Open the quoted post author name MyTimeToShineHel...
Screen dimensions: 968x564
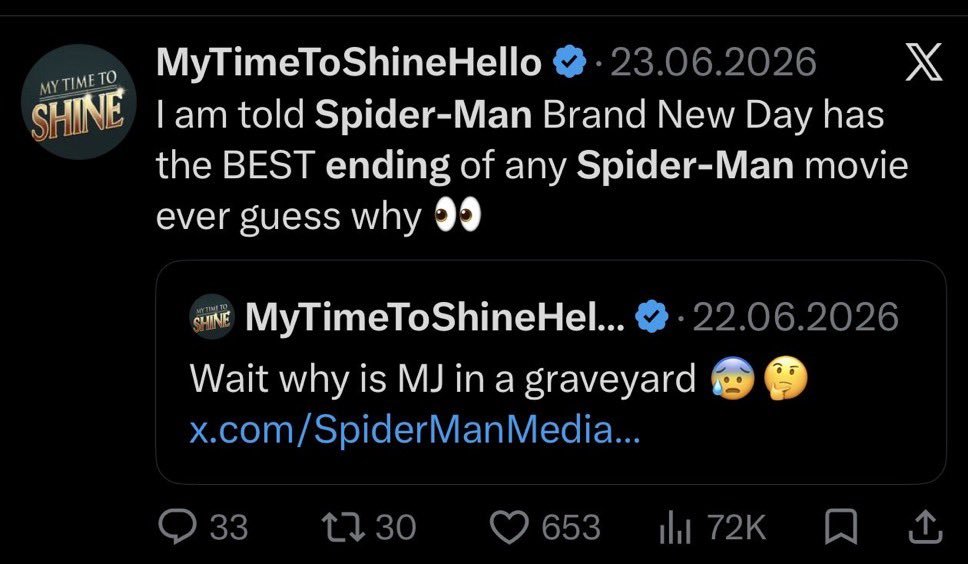(x=435, y=317)
